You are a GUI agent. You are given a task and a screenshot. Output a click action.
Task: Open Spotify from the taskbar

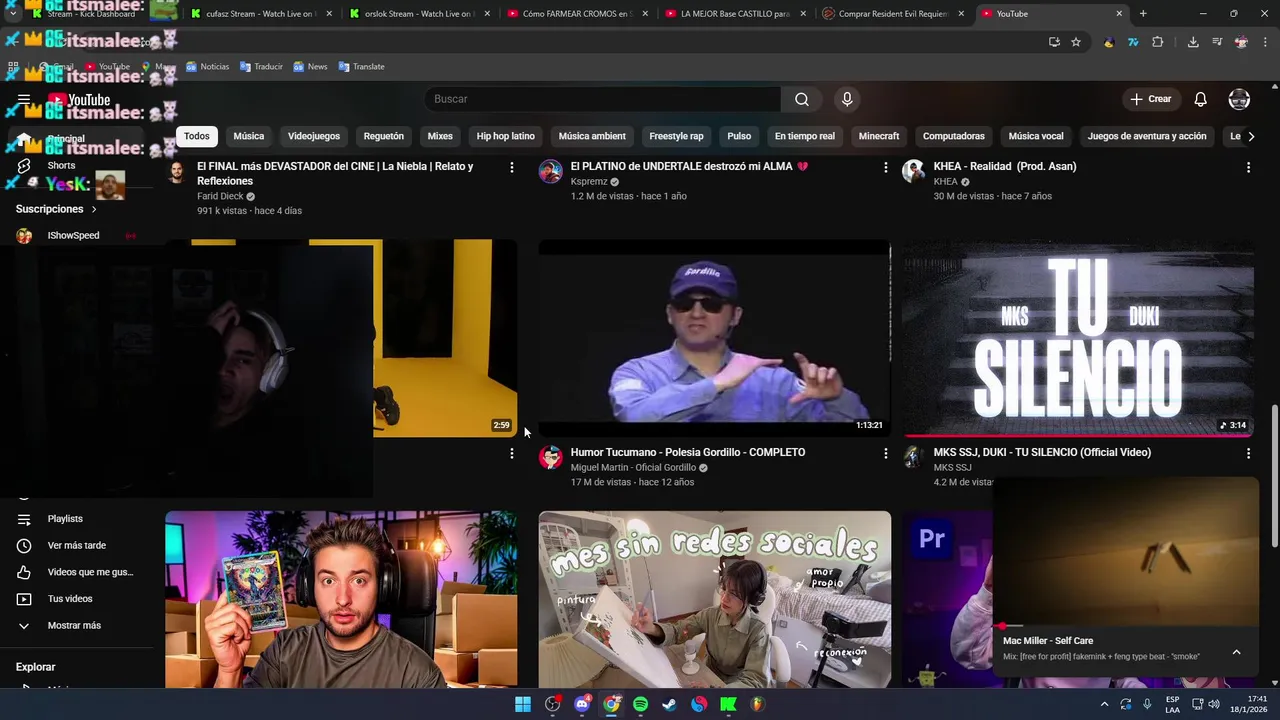(x=640, y=704)
